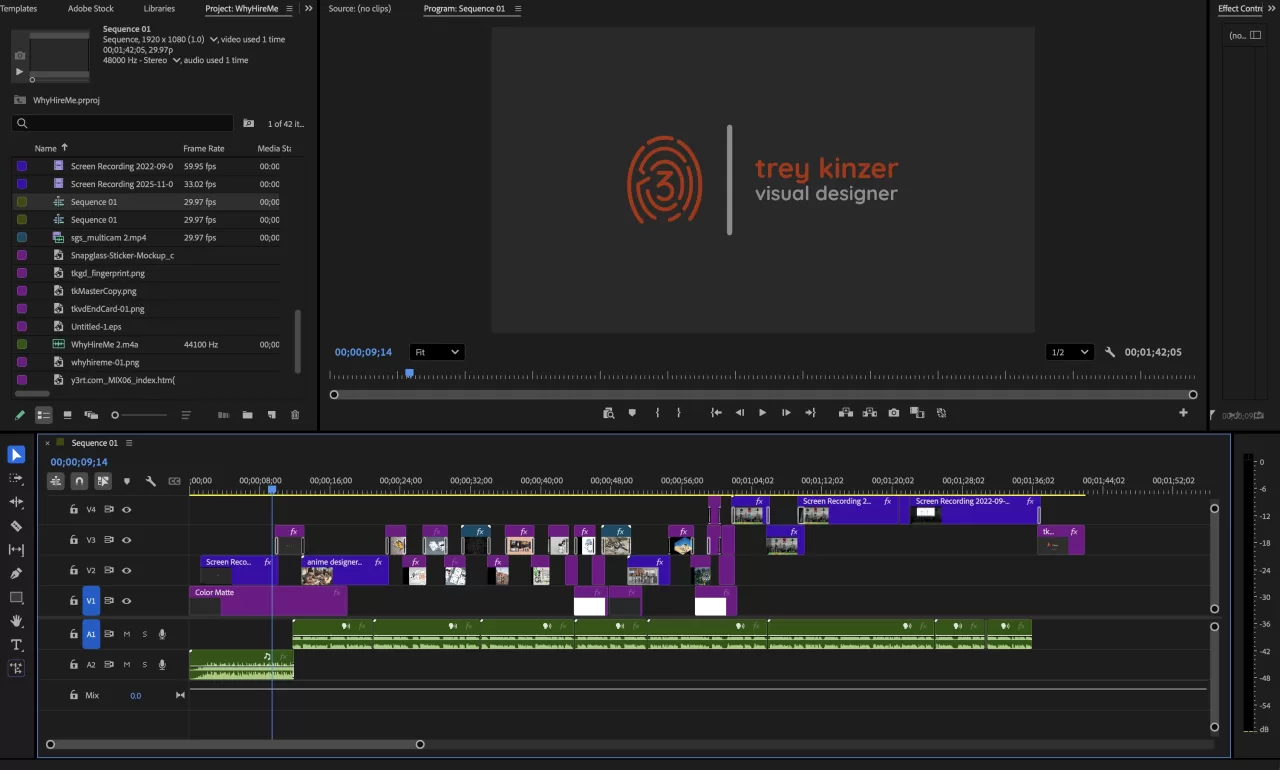
Task: Click the Export Frame camera icon
Action: click(893, 413)
